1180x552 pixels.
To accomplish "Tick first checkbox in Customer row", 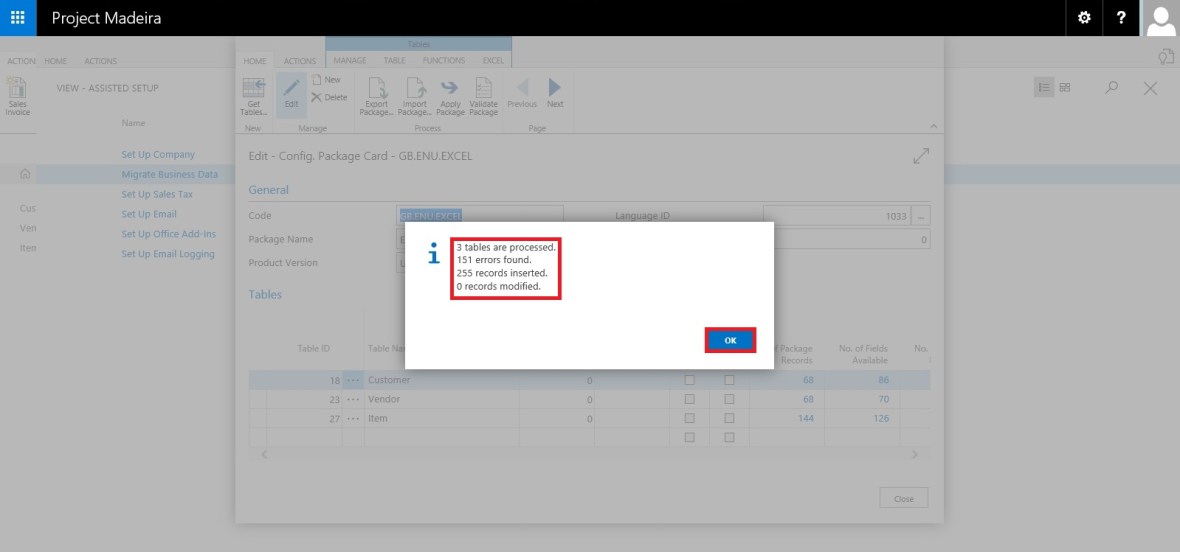I will click(x=689, y=380).
